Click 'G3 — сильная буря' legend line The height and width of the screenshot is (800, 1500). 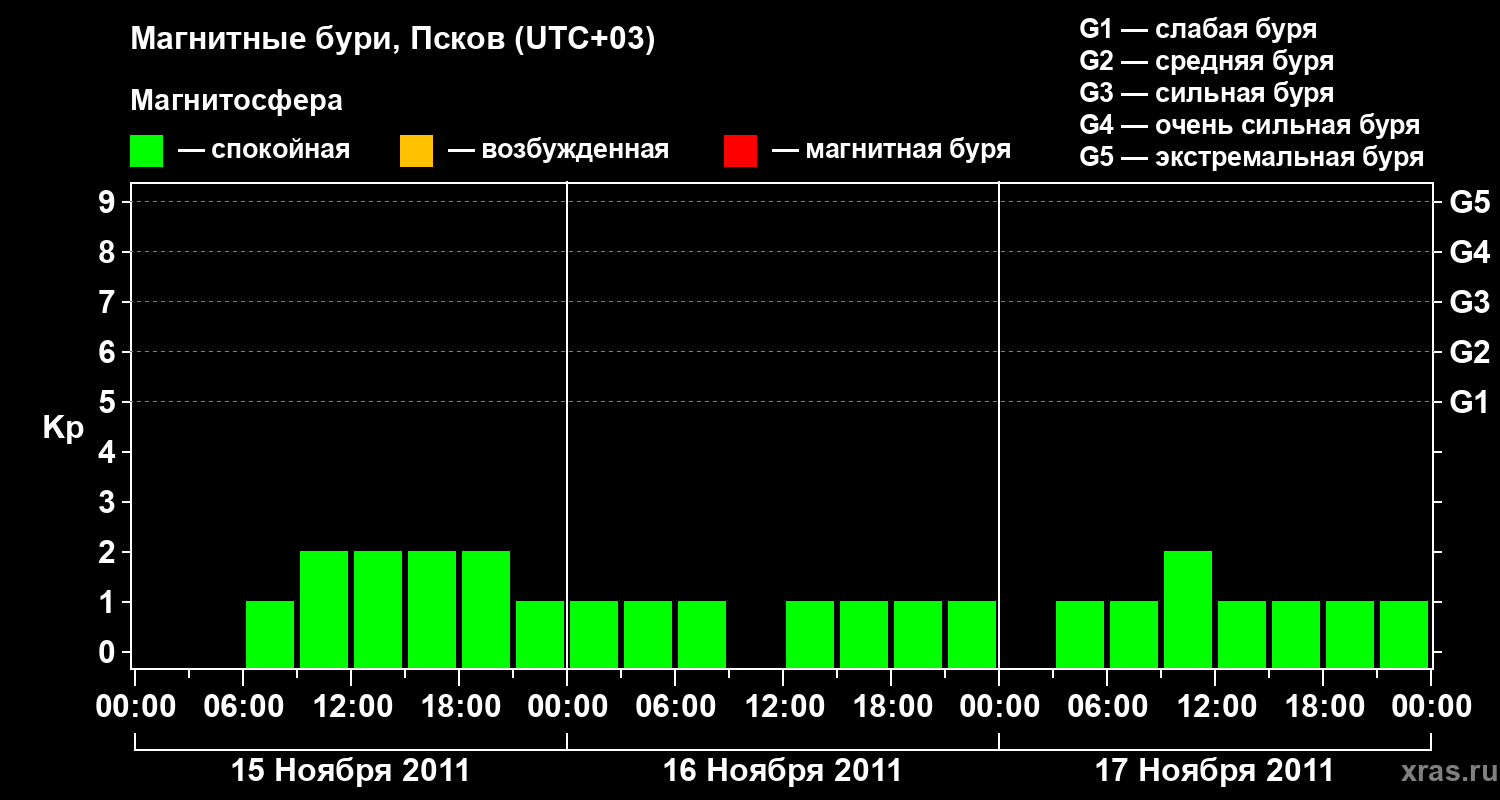(1207, 93)
